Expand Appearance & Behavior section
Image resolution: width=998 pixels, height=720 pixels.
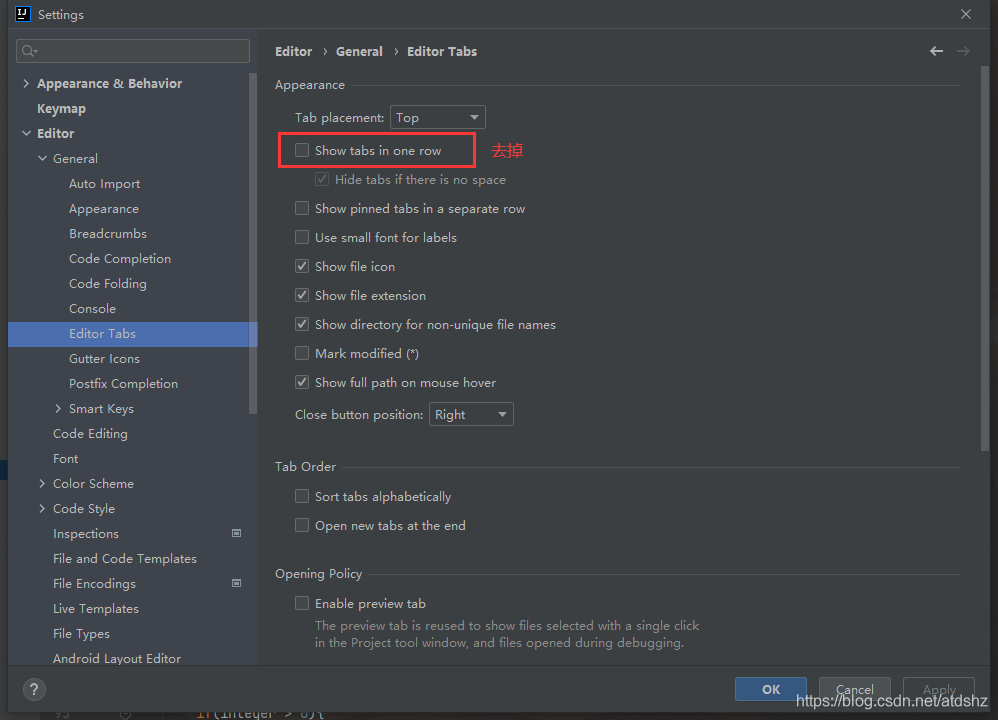tap(26, 83)
